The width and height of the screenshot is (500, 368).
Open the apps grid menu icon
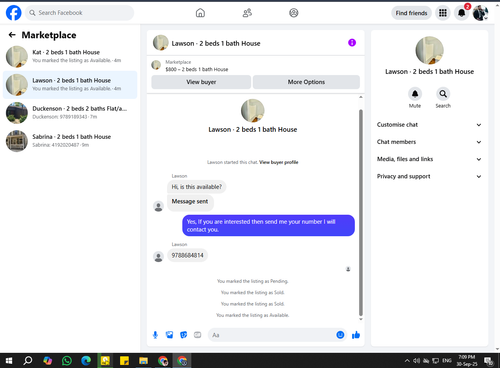coord(443,13)
